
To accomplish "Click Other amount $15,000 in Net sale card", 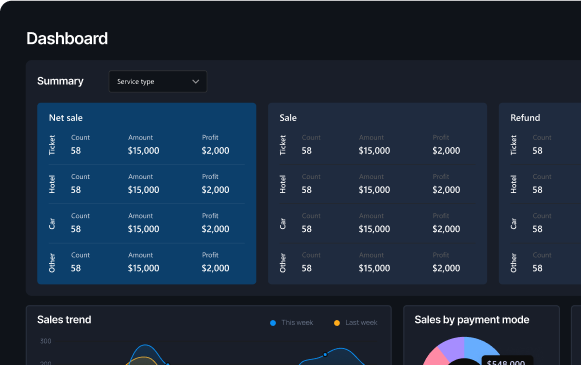I will coord(143,268).
